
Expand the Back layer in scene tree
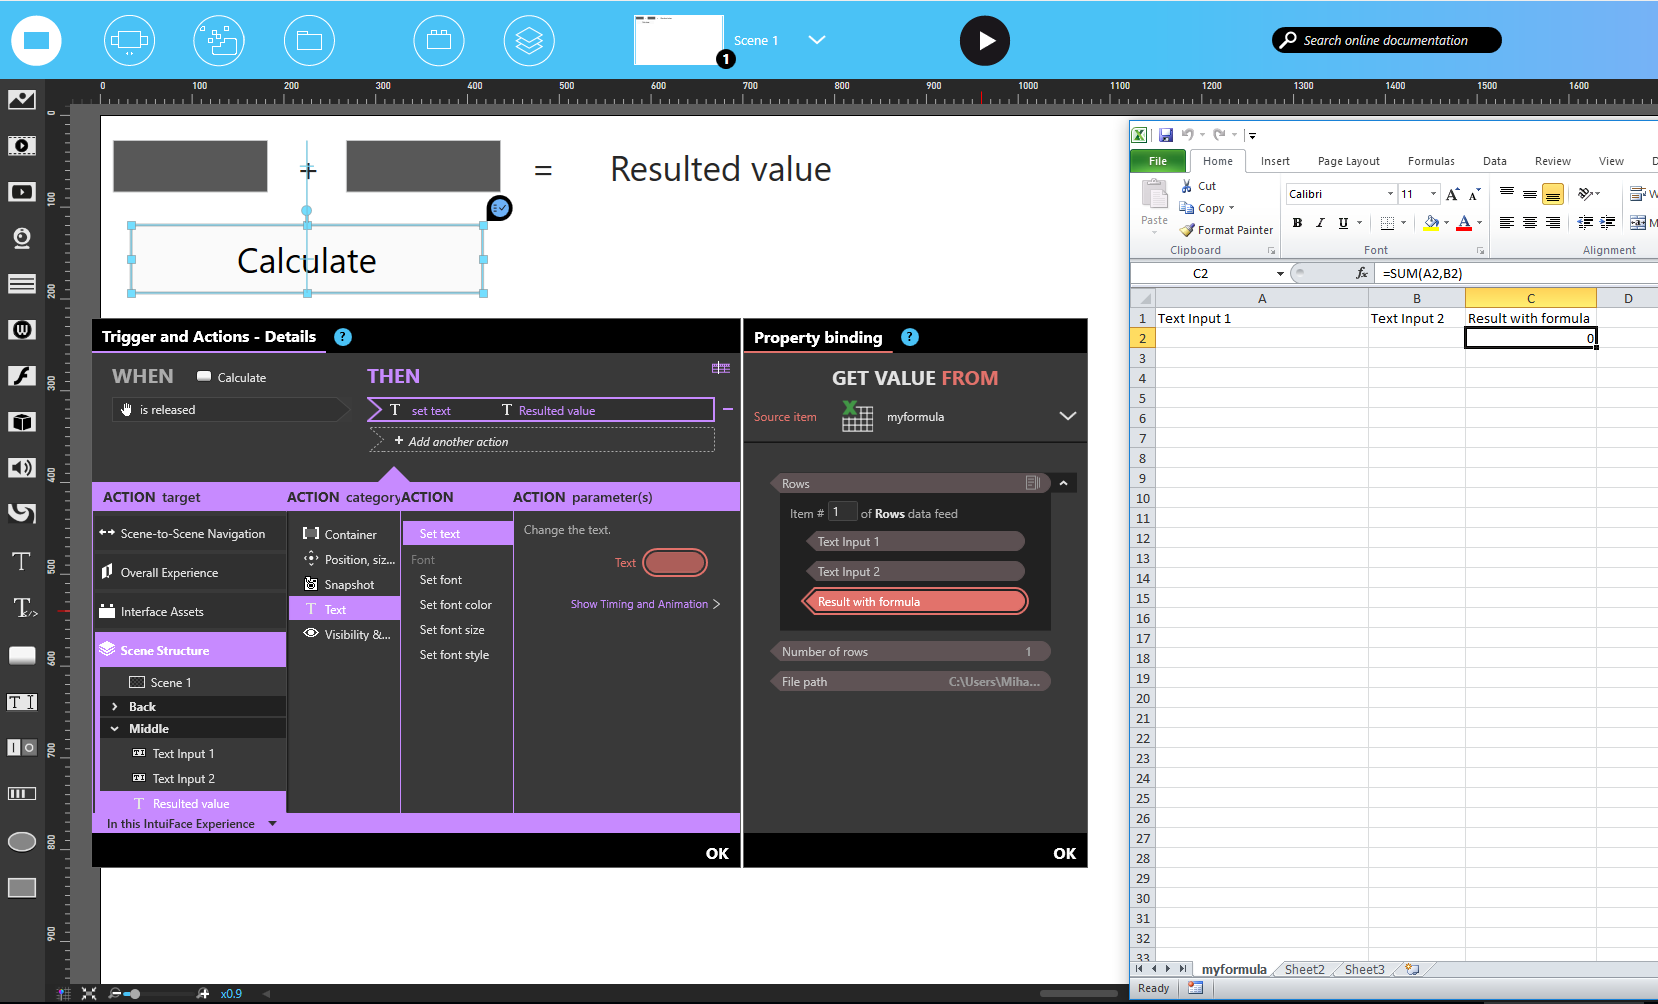[x=115, y=707]
